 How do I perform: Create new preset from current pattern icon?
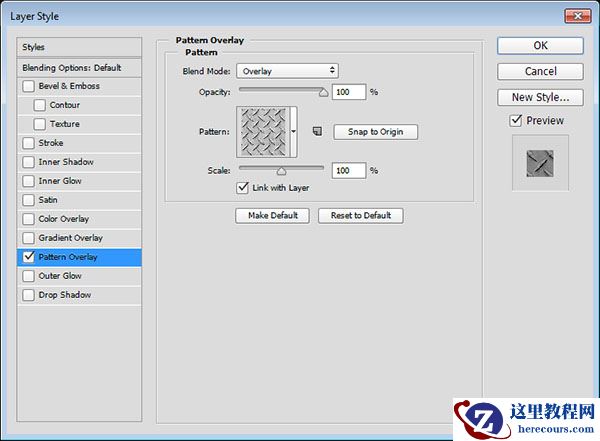317,131
